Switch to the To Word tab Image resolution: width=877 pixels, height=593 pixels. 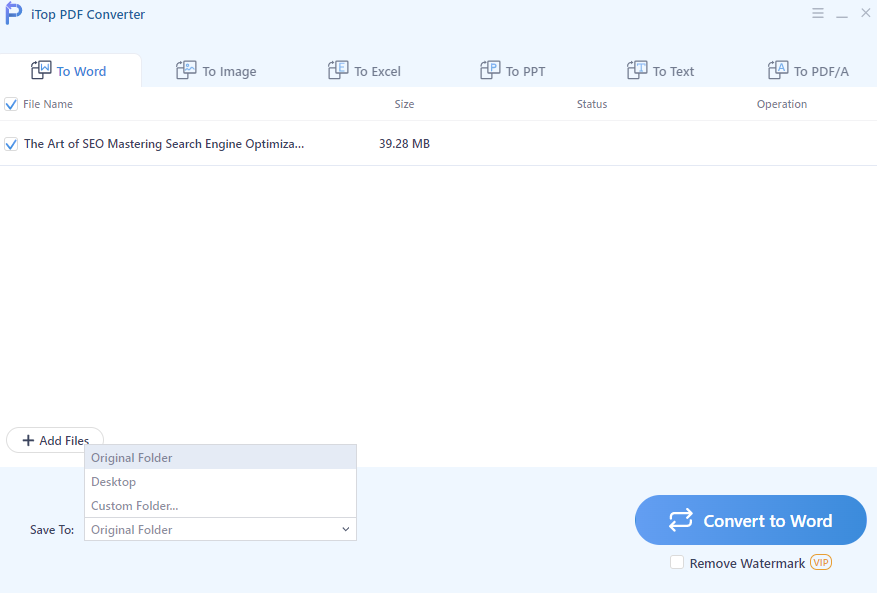click(x=70, y=71)
